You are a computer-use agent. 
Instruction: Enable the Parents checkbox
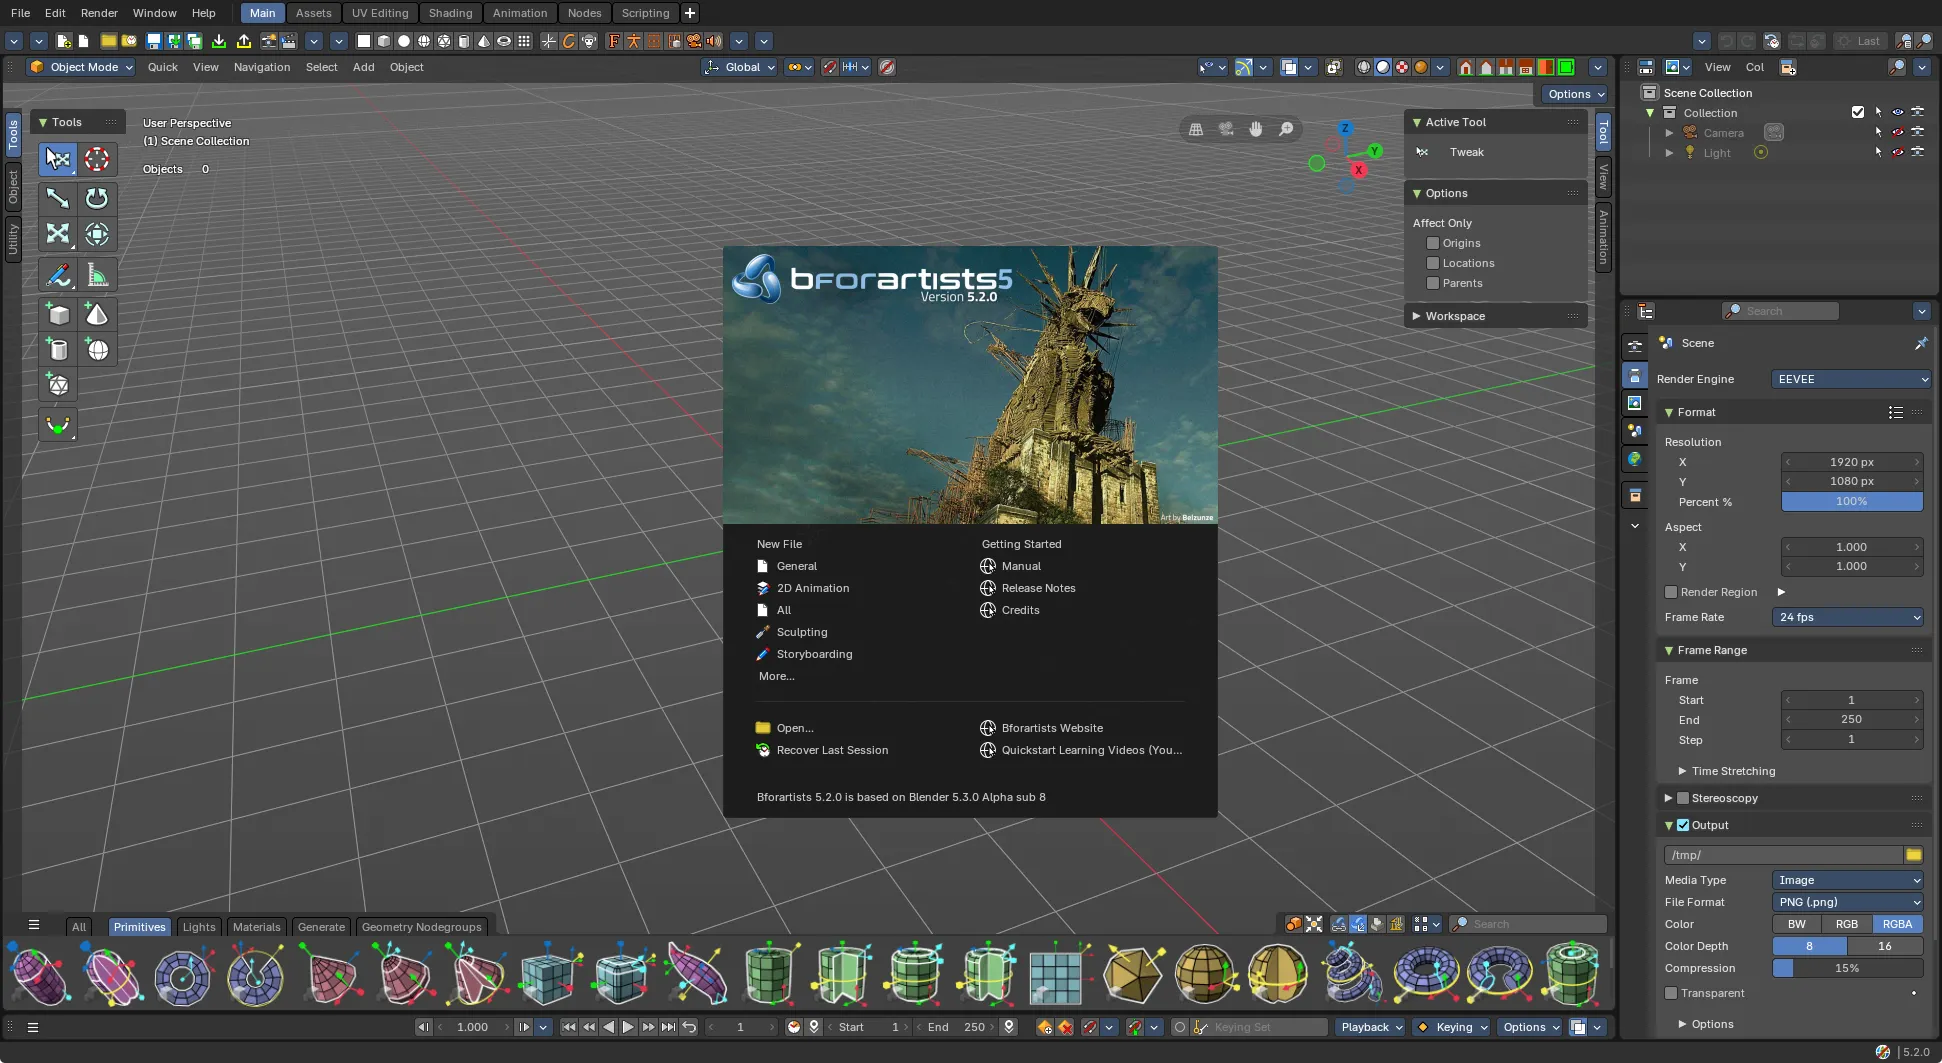(x=1433, y=283)
